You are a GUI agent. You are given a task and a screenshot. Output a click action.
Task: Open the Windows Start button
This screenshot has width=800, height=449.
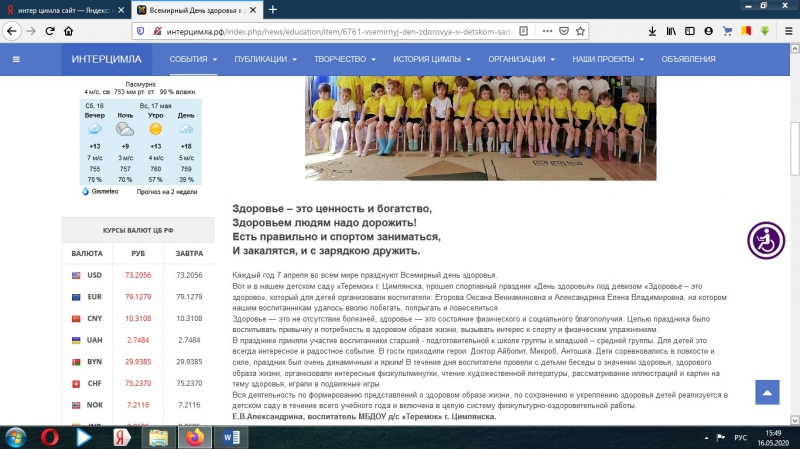click(15, 437)
